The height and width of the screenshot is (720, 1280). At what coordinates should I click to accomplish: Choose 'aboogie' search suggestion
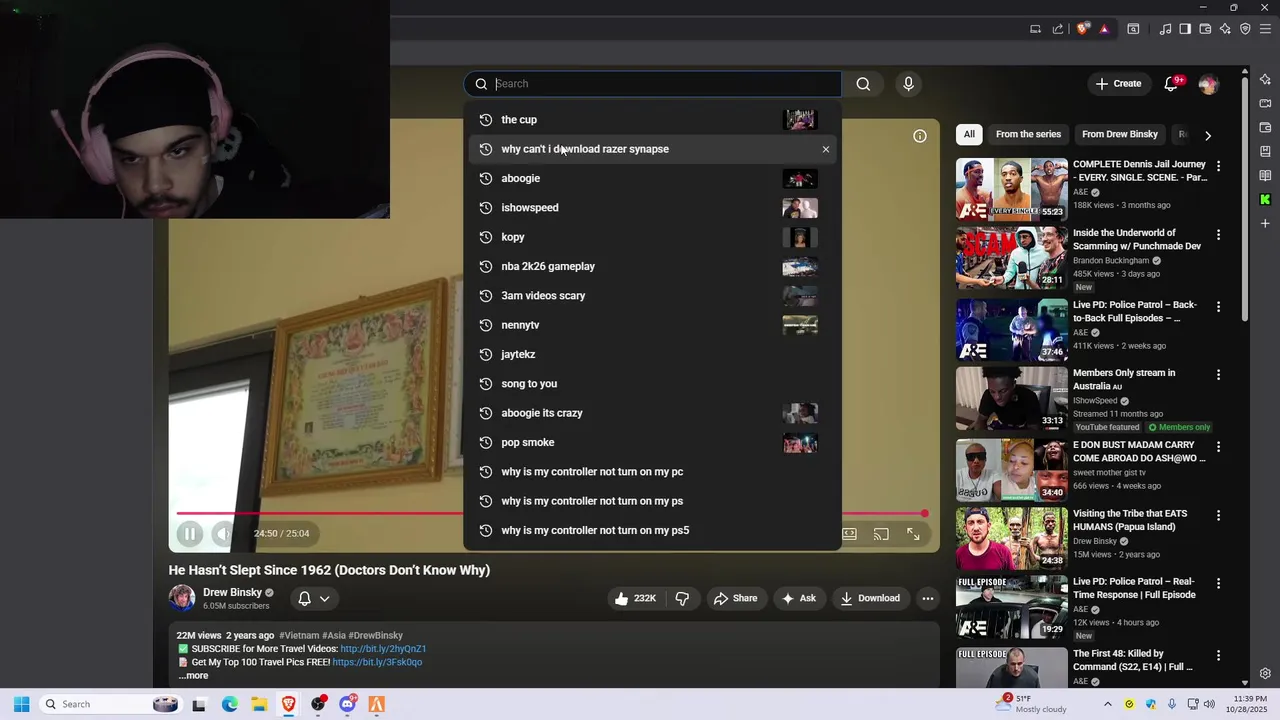(654, 178)
